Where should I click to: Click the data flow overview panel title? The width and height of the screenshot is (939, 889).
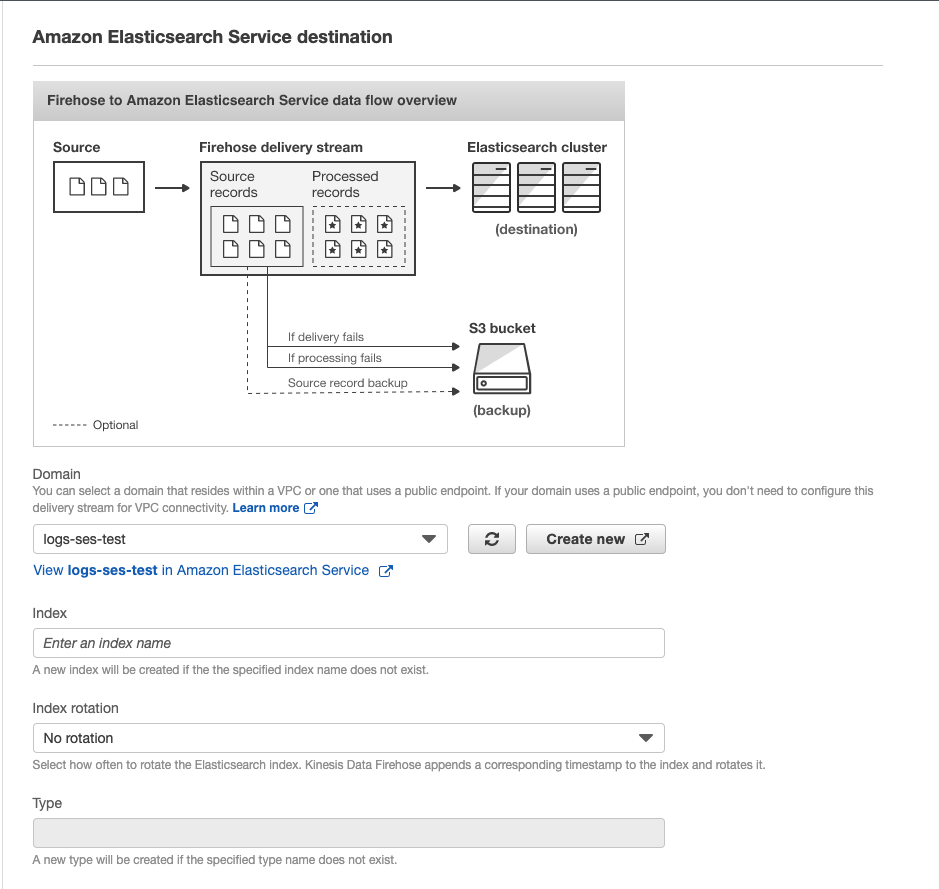pyautogui.click(x=252, y=100)
